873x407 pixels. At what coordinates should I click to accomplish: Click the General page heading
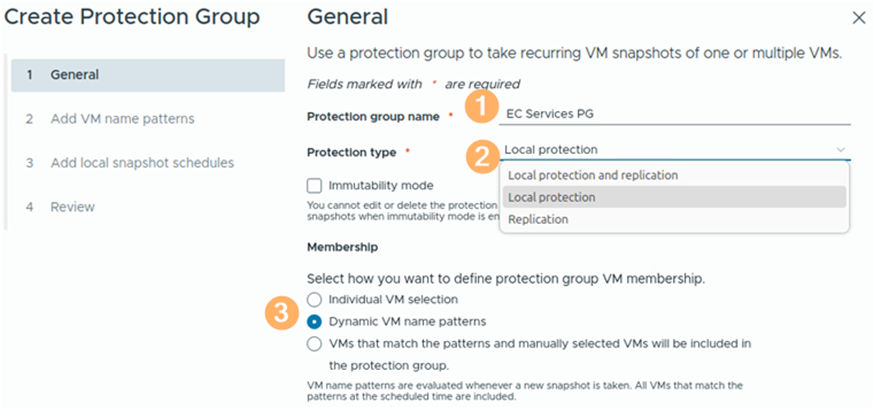pos(347,17)
